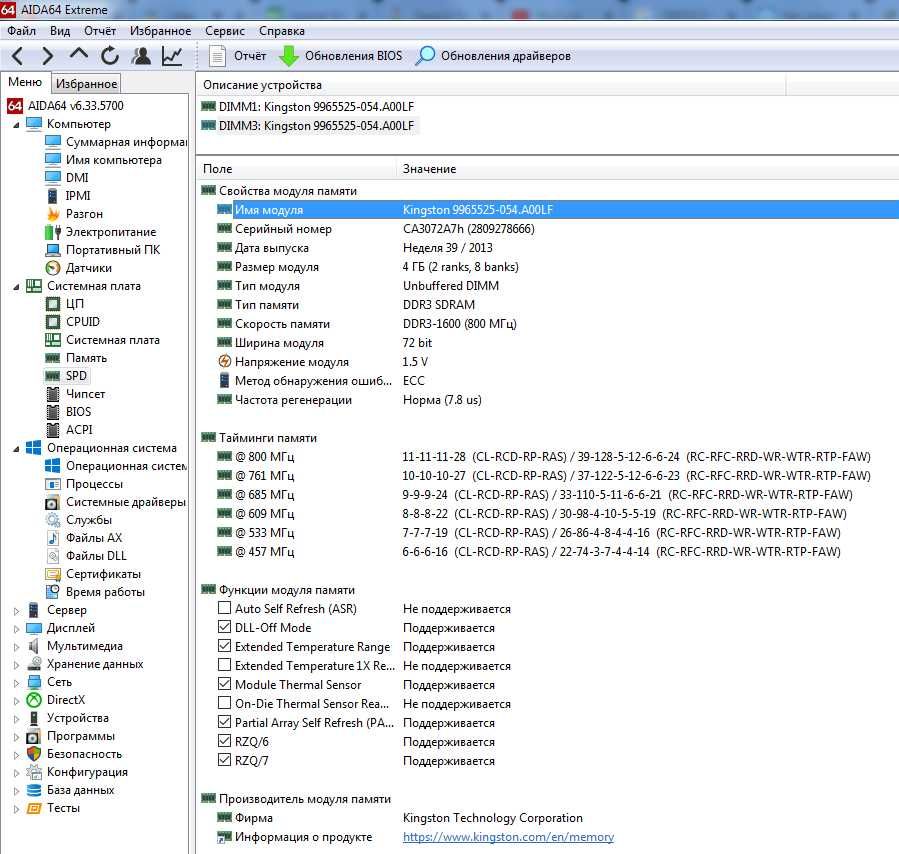
Task: Expand the DirectX tree node
Action: (x=17, y=700)
